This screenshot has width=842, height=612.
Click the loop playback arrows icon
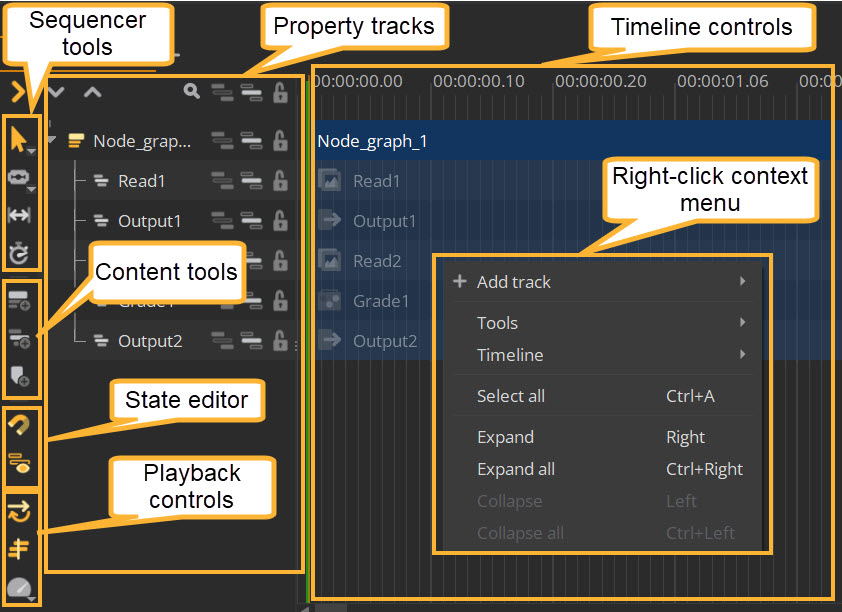click(x=18, y=511)
